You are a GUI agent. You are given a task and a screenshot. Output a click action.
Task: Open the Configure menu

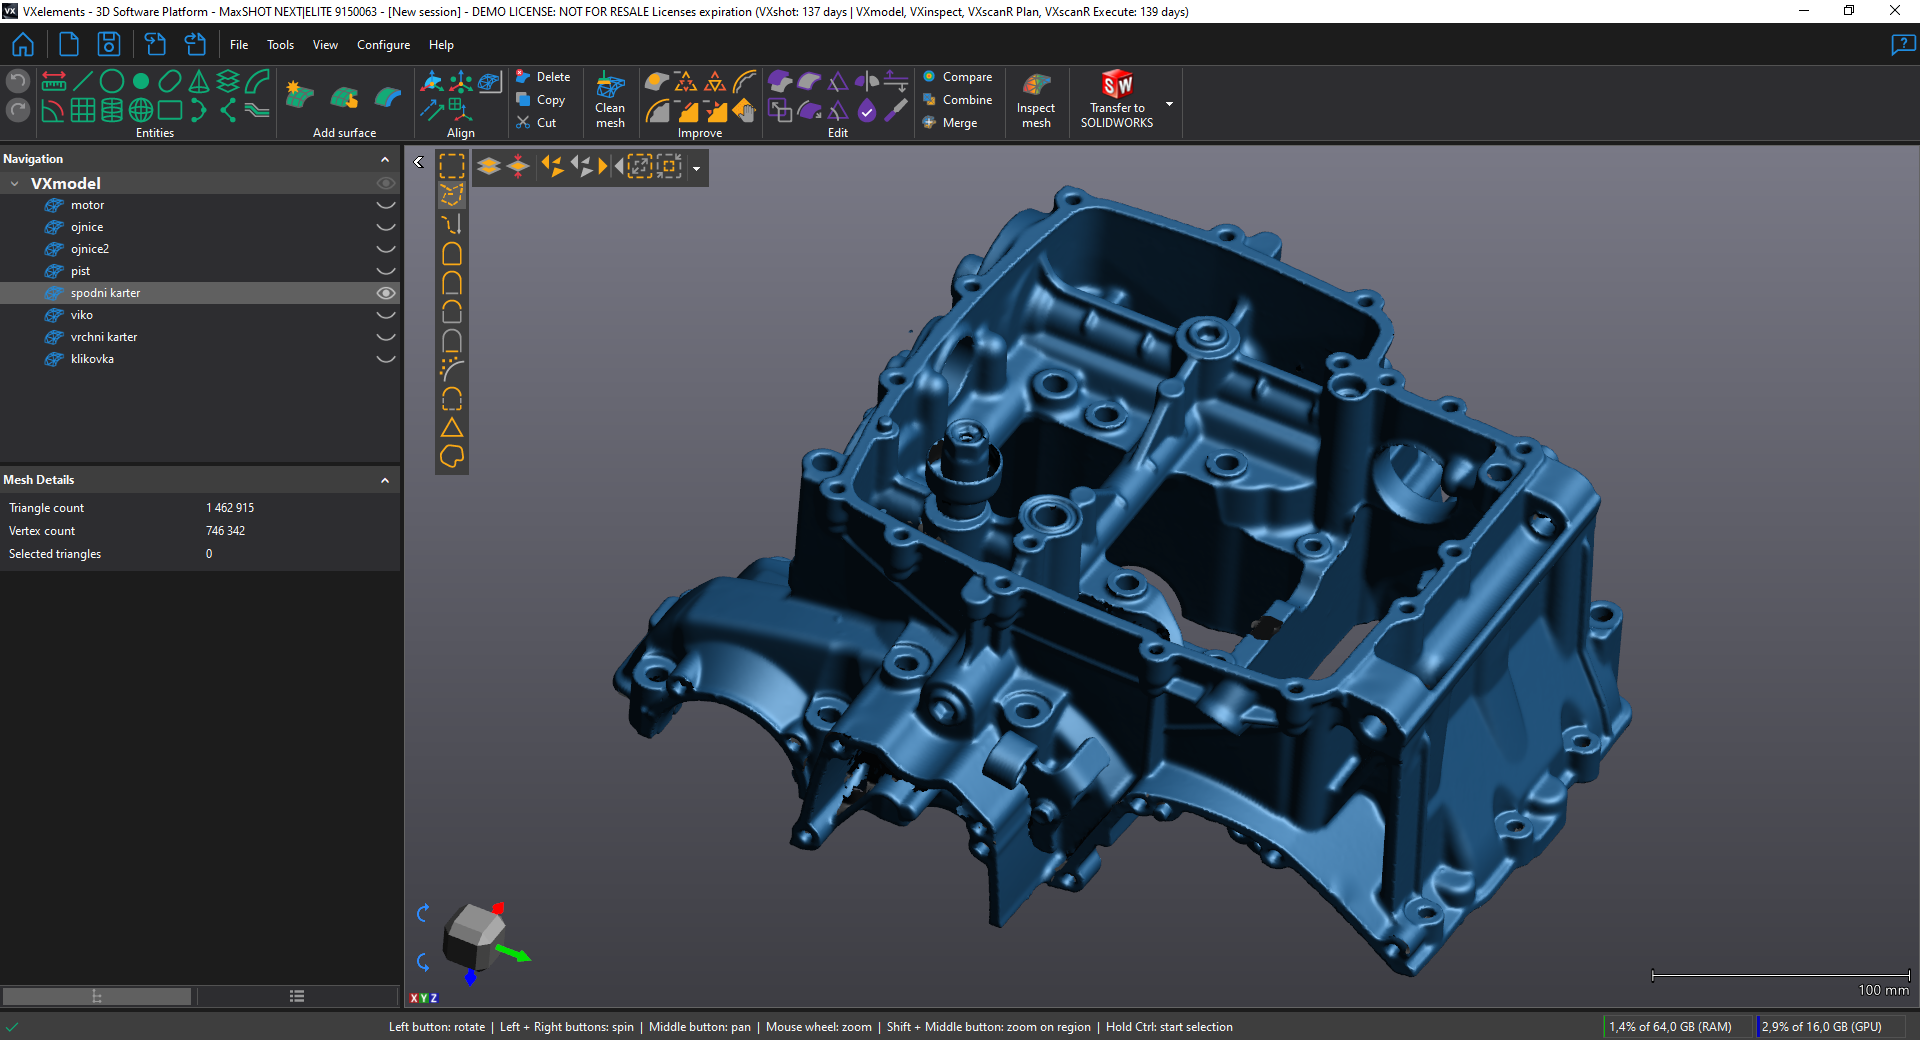(x=383, y=45)
